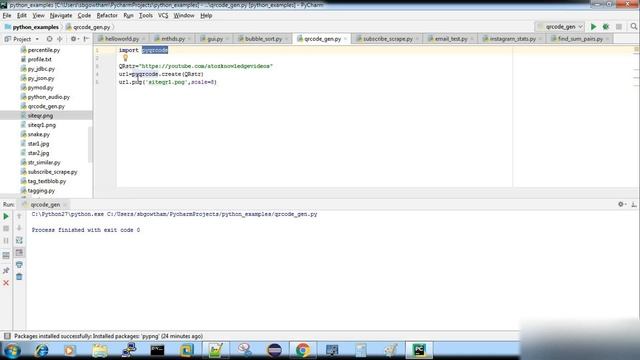Toggle tool window buttons in status bar
The height and width of the screenshot is (360, 640).
click(7, 336)
